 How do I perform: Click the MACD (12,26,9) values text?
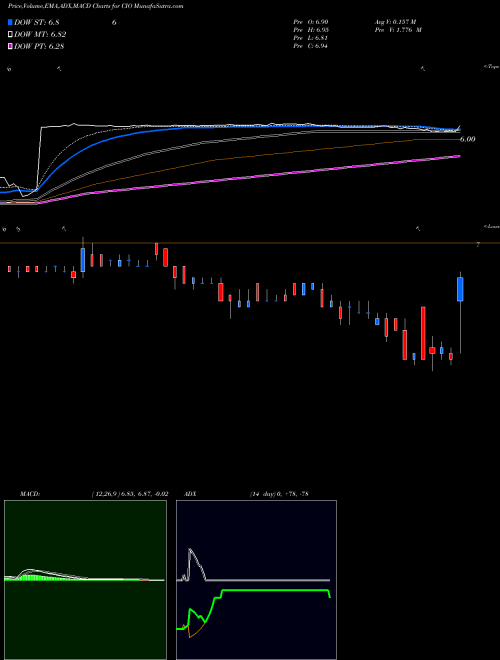(130, 494)
